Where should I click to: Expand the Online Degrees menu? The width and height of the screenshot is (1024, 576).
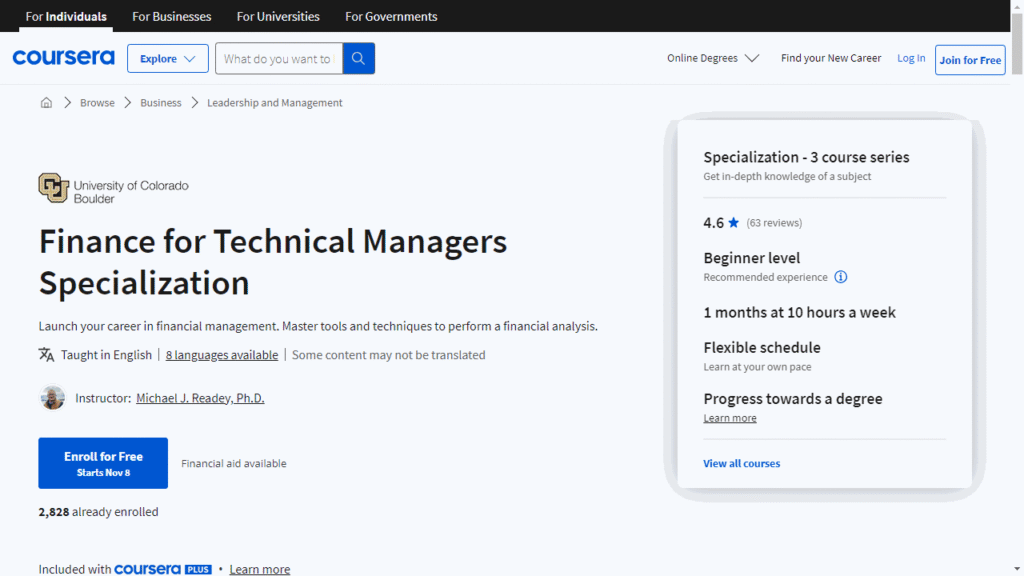coord(712,58)
